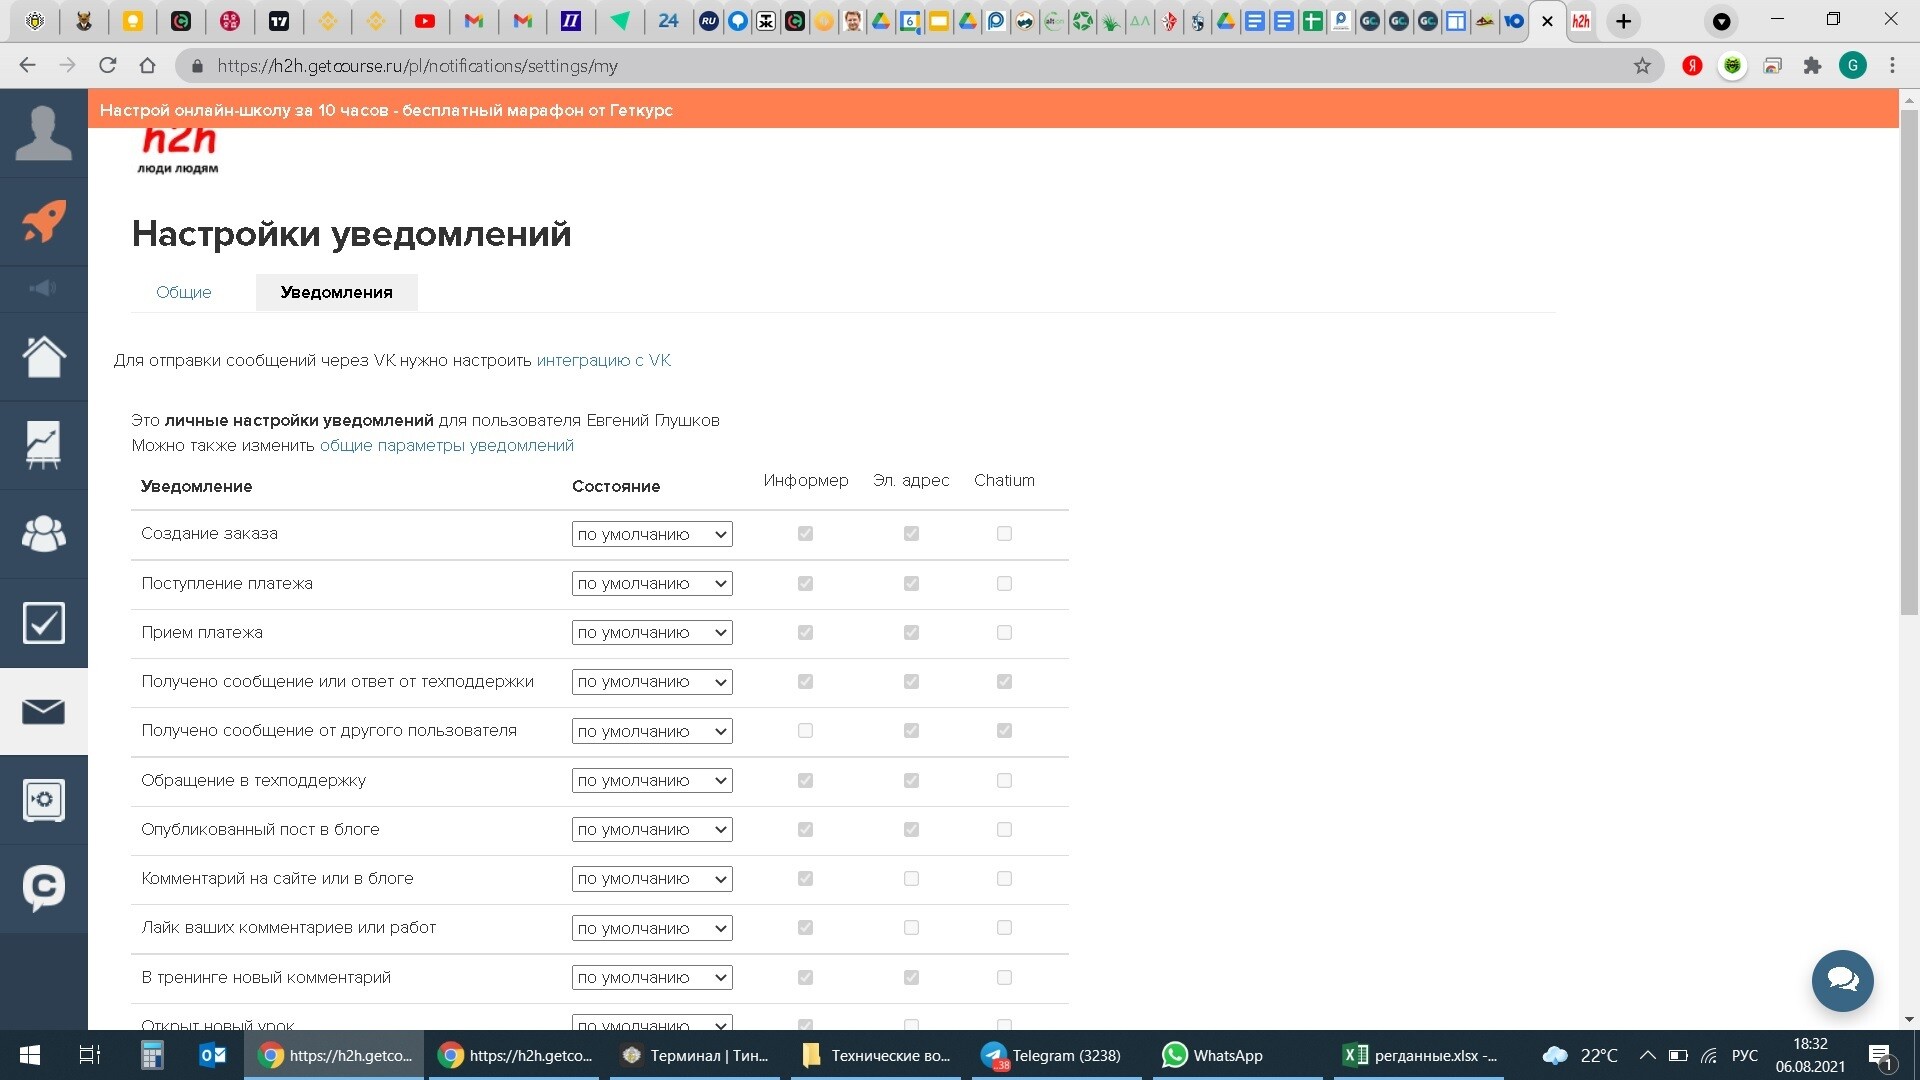The width and height of the screenshot is (1920, 1080).
Task: Toggle Эл. адрес checkbox for Комментарий на сайте
Action: point(911,879)
